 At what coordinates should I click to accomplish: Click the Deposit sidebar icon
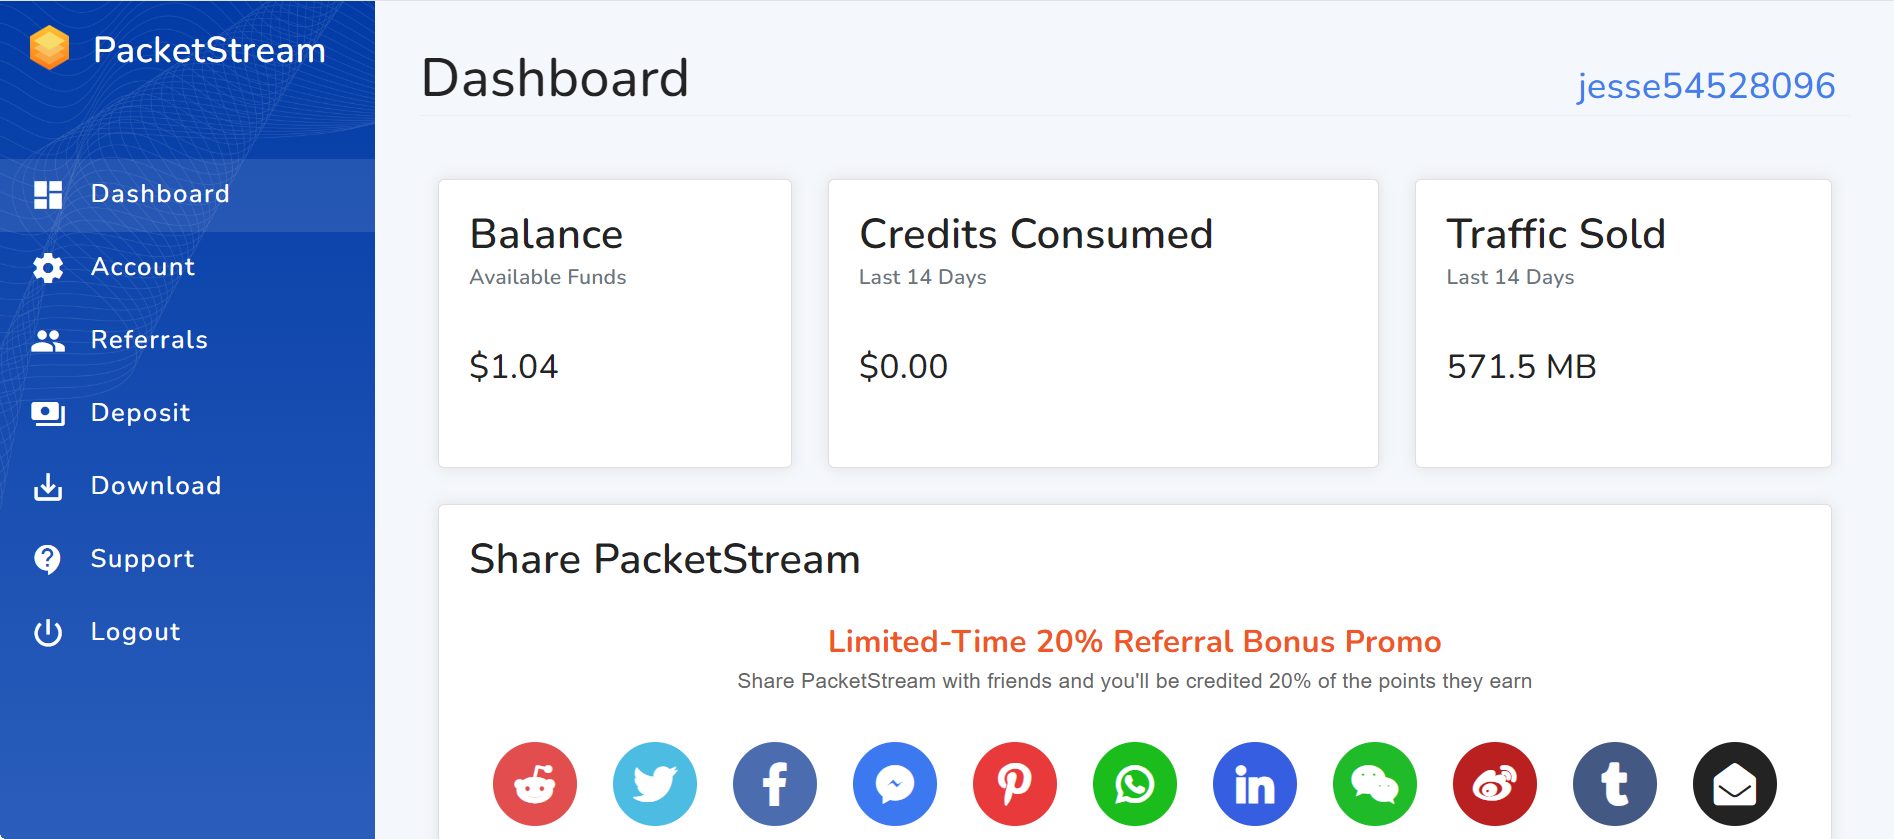pos(47,413)
